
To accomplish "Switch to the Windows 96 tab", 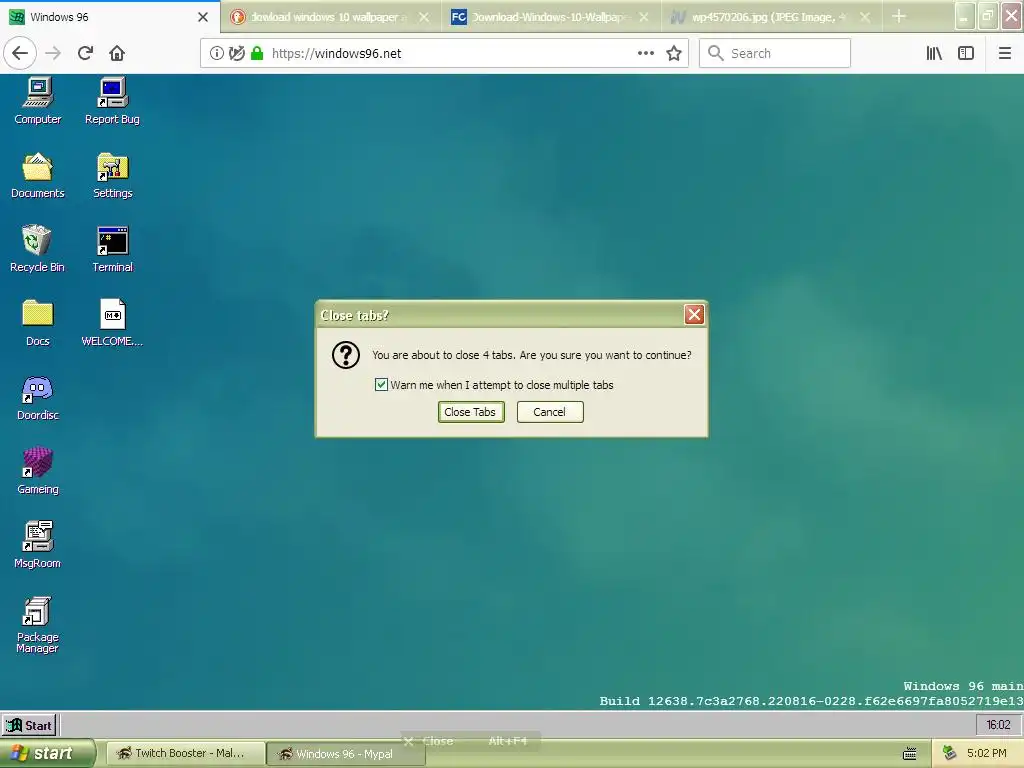I will [x=108, y=17].
